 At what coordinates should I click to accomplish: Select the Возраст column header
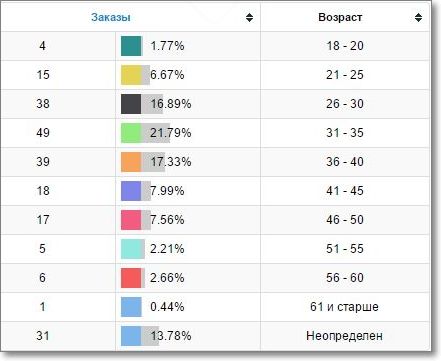click(x=340, y=17)
